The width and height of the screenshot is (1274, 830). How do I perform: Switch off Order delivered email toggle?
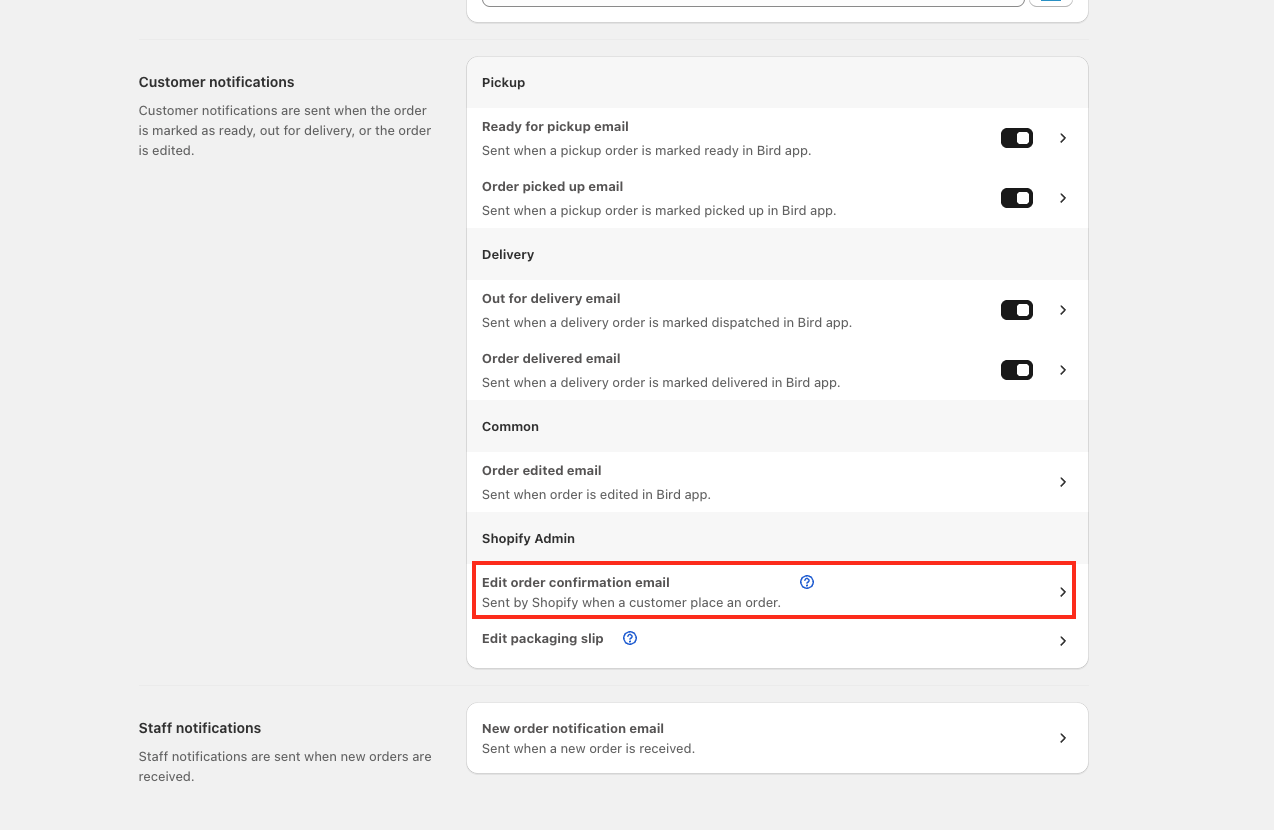point(1017,370)
